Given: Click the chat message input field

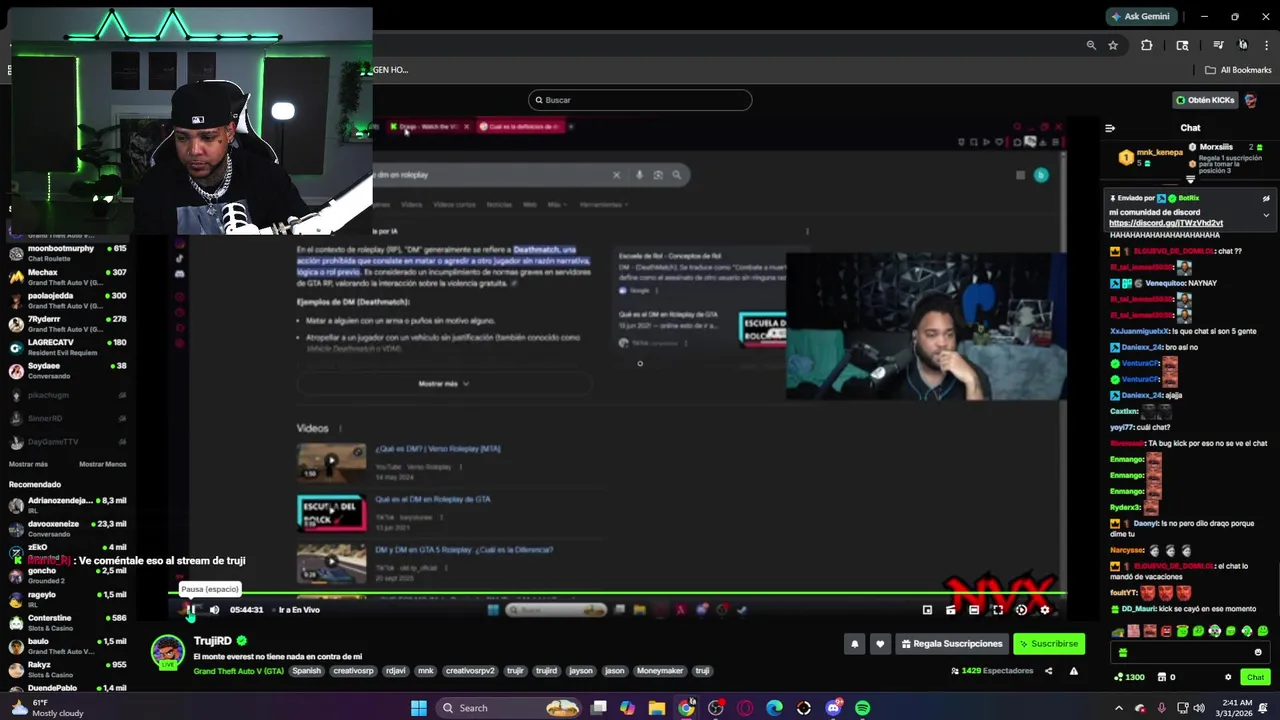Looking at the screenshot, I should coord(1190,652).
